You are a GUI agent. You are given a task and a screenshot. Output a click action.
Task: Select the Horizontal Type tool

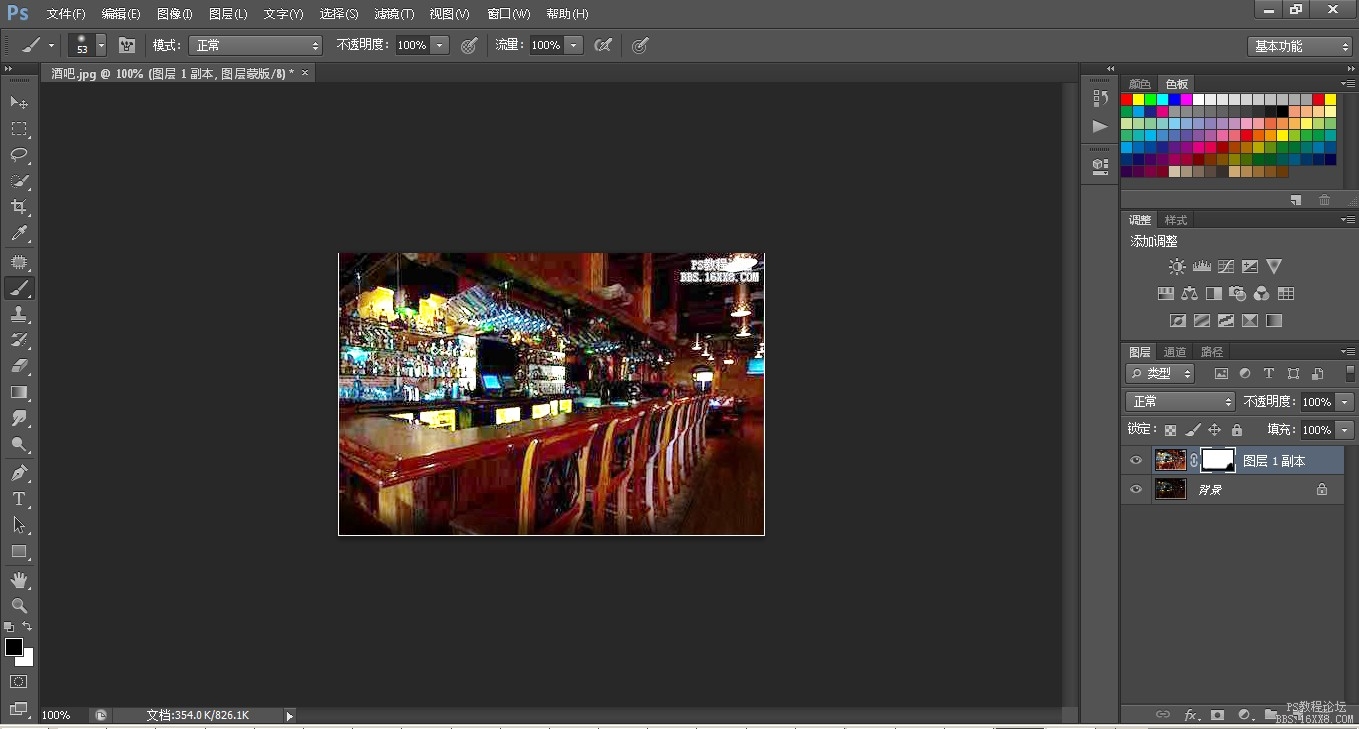[19, 498]
